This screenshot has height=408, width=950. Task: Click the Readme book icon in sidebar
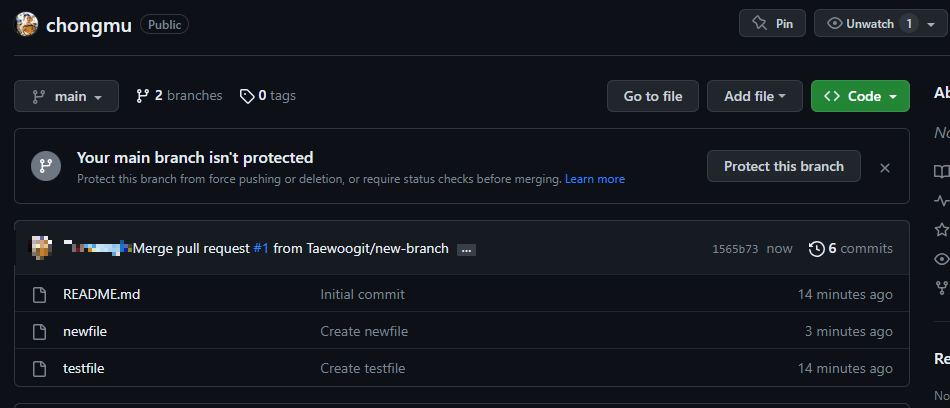pyautogui.click(x=942, y=172)
